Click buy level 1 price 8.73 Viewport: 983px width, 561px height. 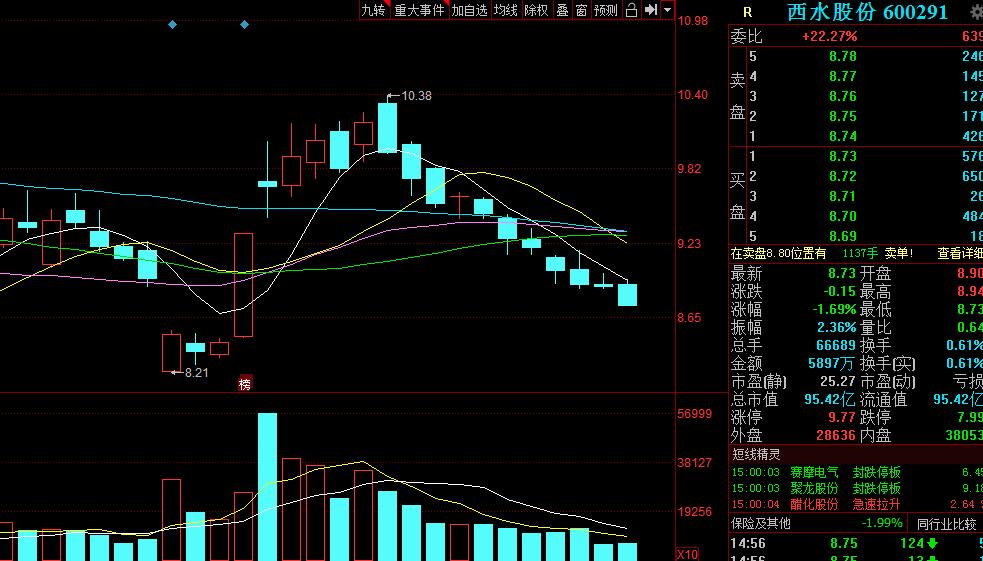click(843, 156)
